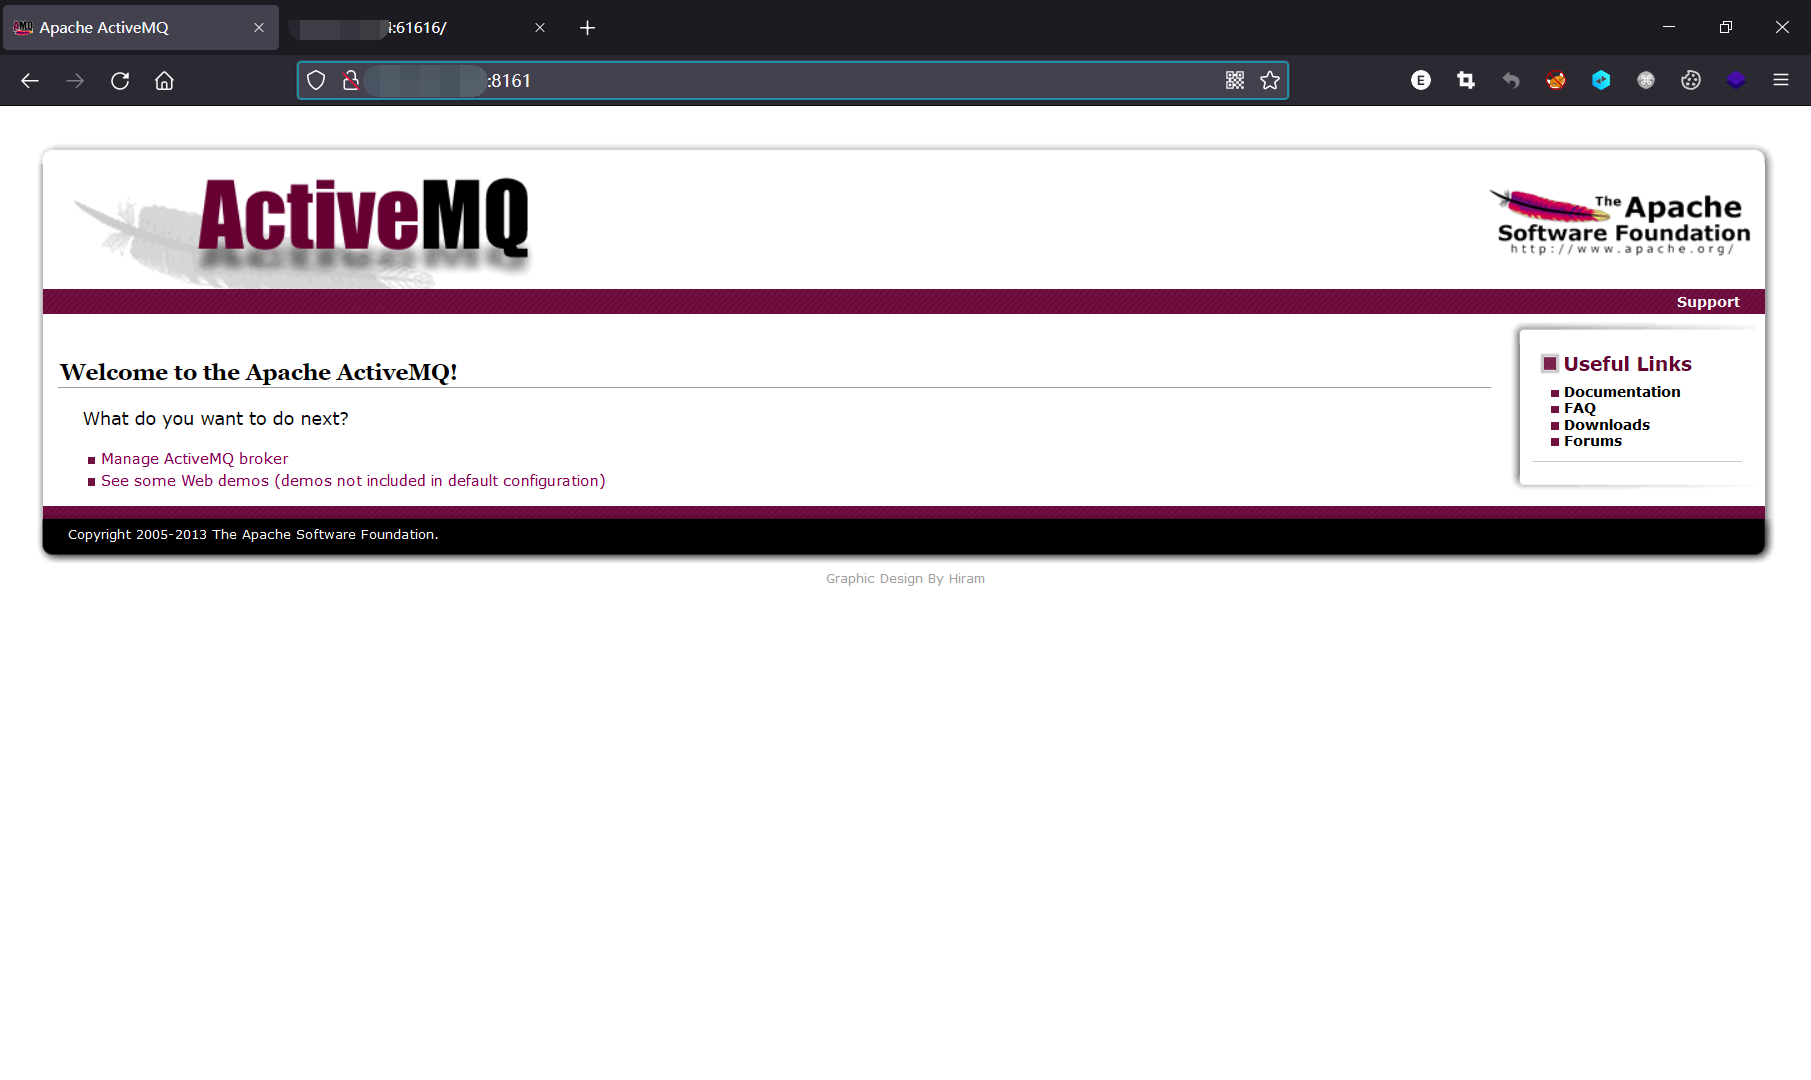Open a new browser tab
The height and width of the screenshot is (1080, 1811).
587,28
